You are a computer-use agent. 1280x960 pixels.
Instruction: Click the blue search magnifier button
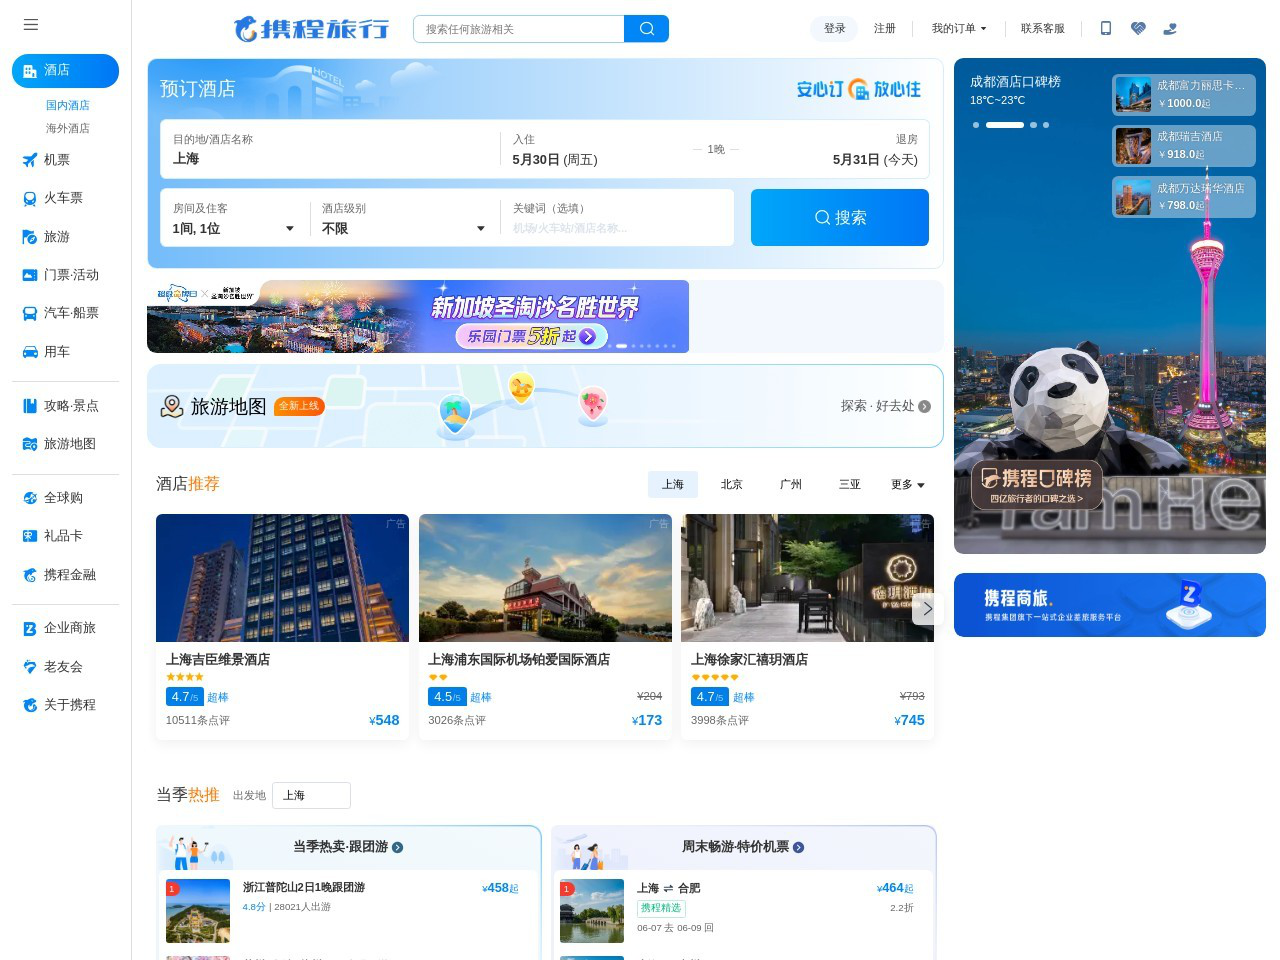pos(646,29)
